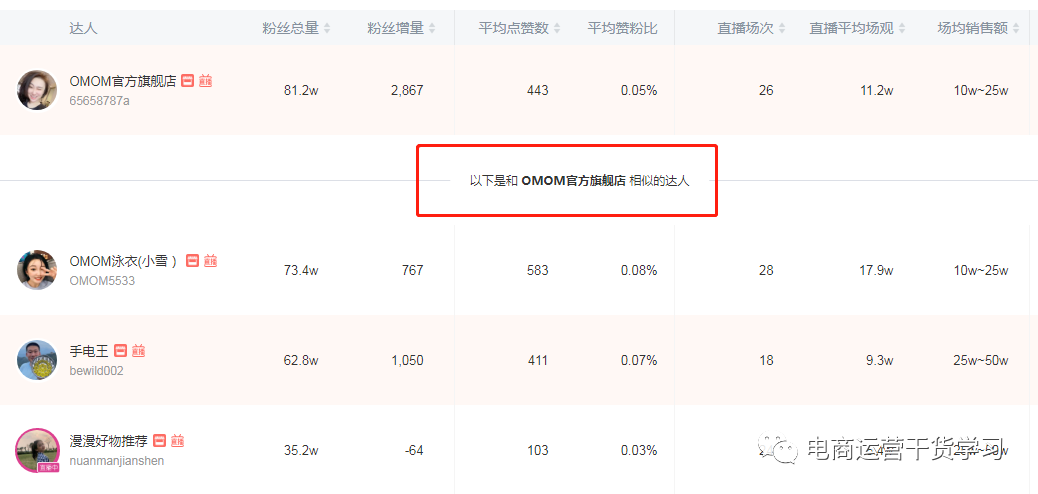Image resolution: width=1038 pixels, height=494 pixels.
Task: Click 18 live sessions value
Action: tap(766, 361)
